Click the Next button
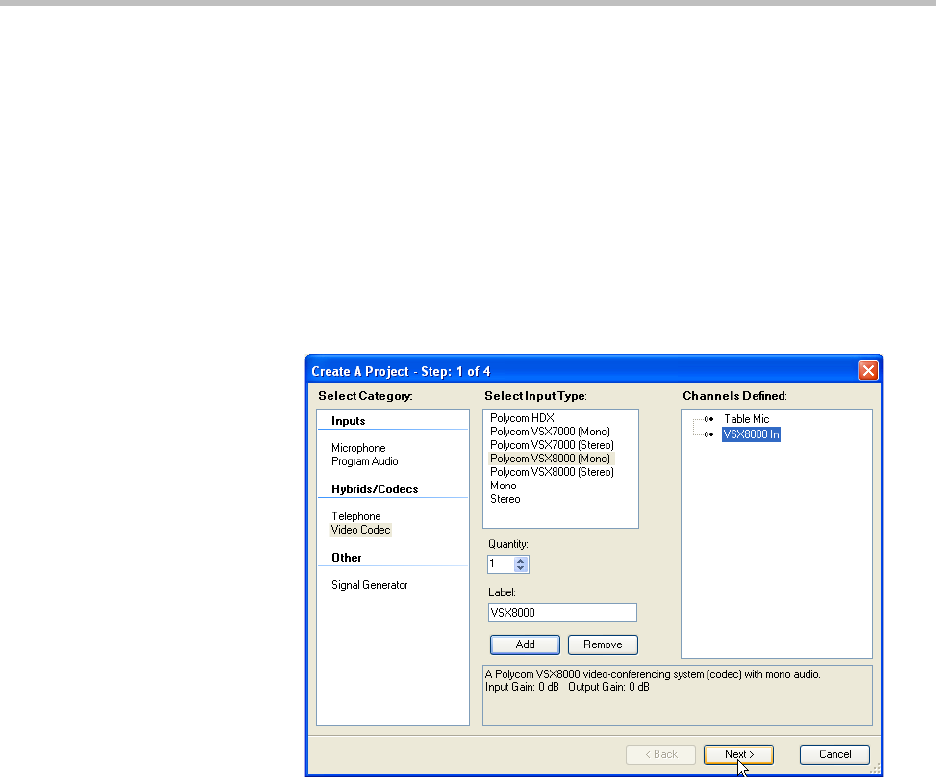The height and width of the screenshot is (777, 936). [739, 754]
